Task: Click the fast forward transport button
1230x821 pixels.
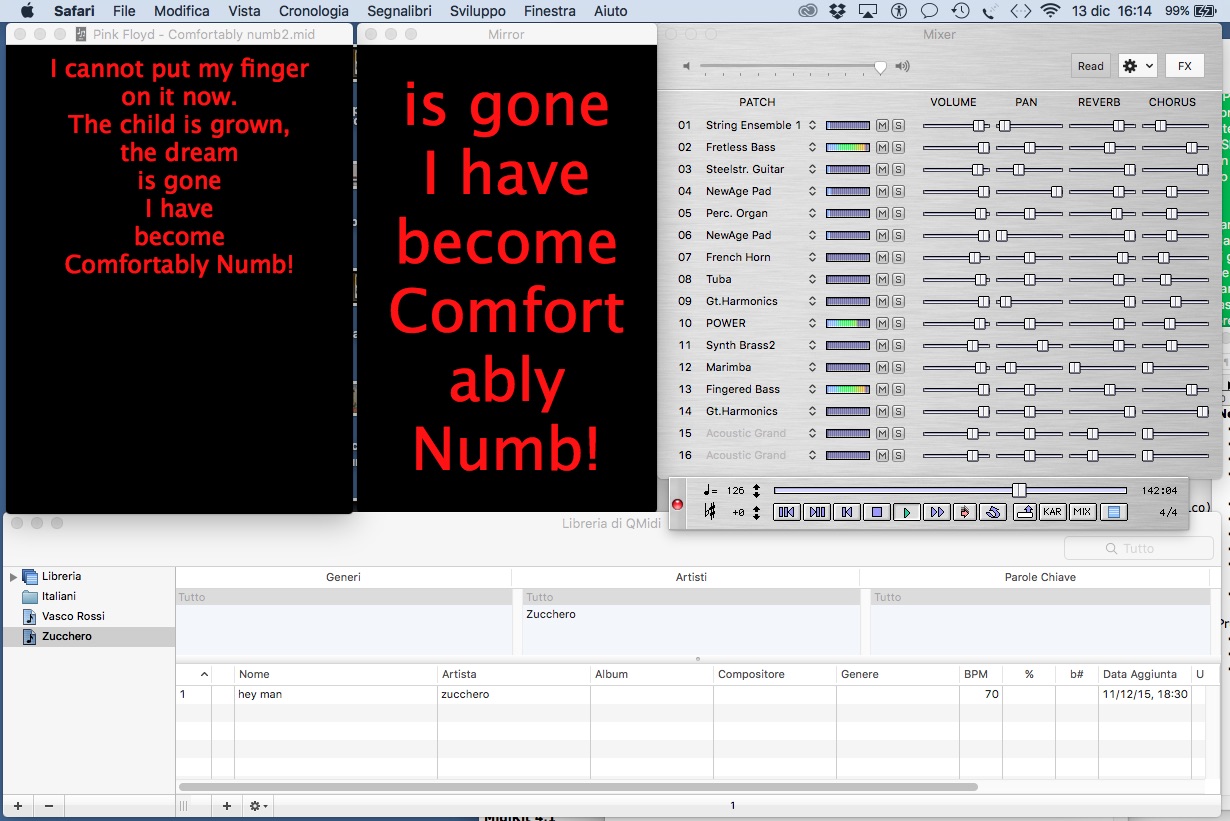Action: click(x=937, y=512)
